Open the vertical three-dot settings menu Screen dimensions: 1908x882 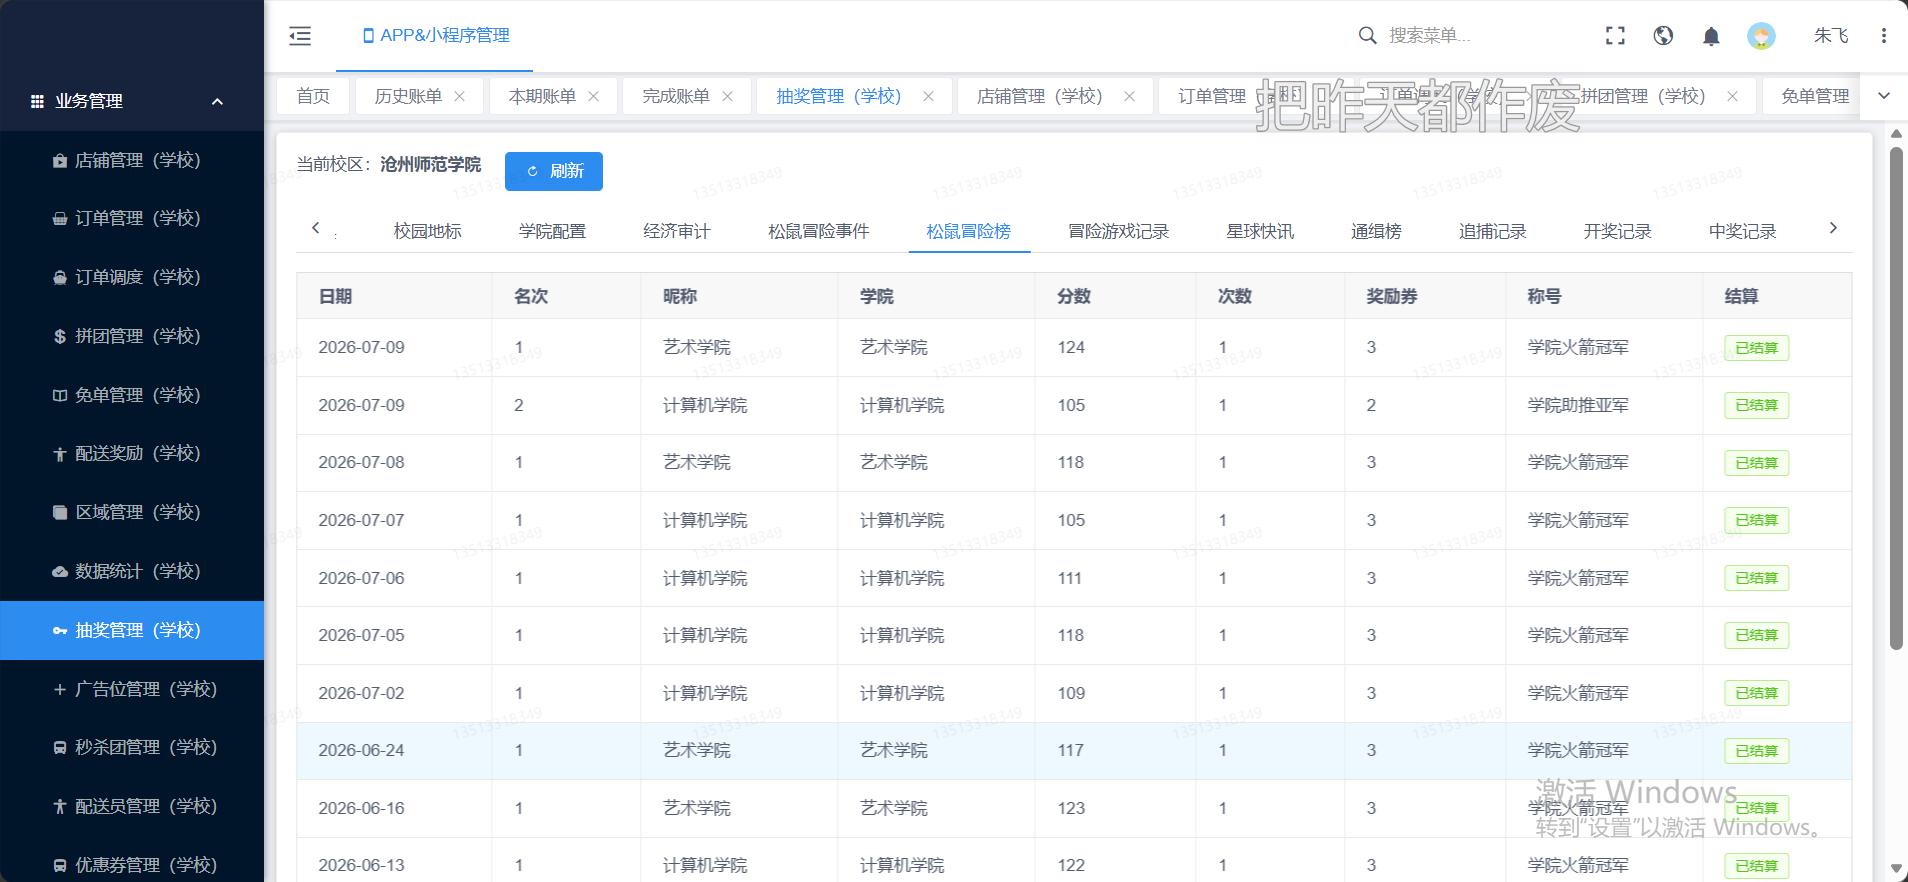[1884, 36]
